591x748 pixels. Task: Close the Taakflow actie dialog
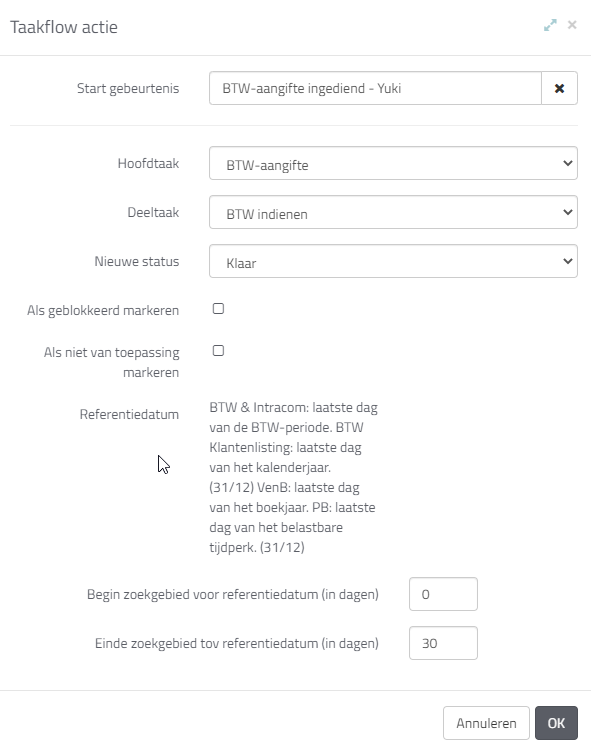(x=572, y=25)
